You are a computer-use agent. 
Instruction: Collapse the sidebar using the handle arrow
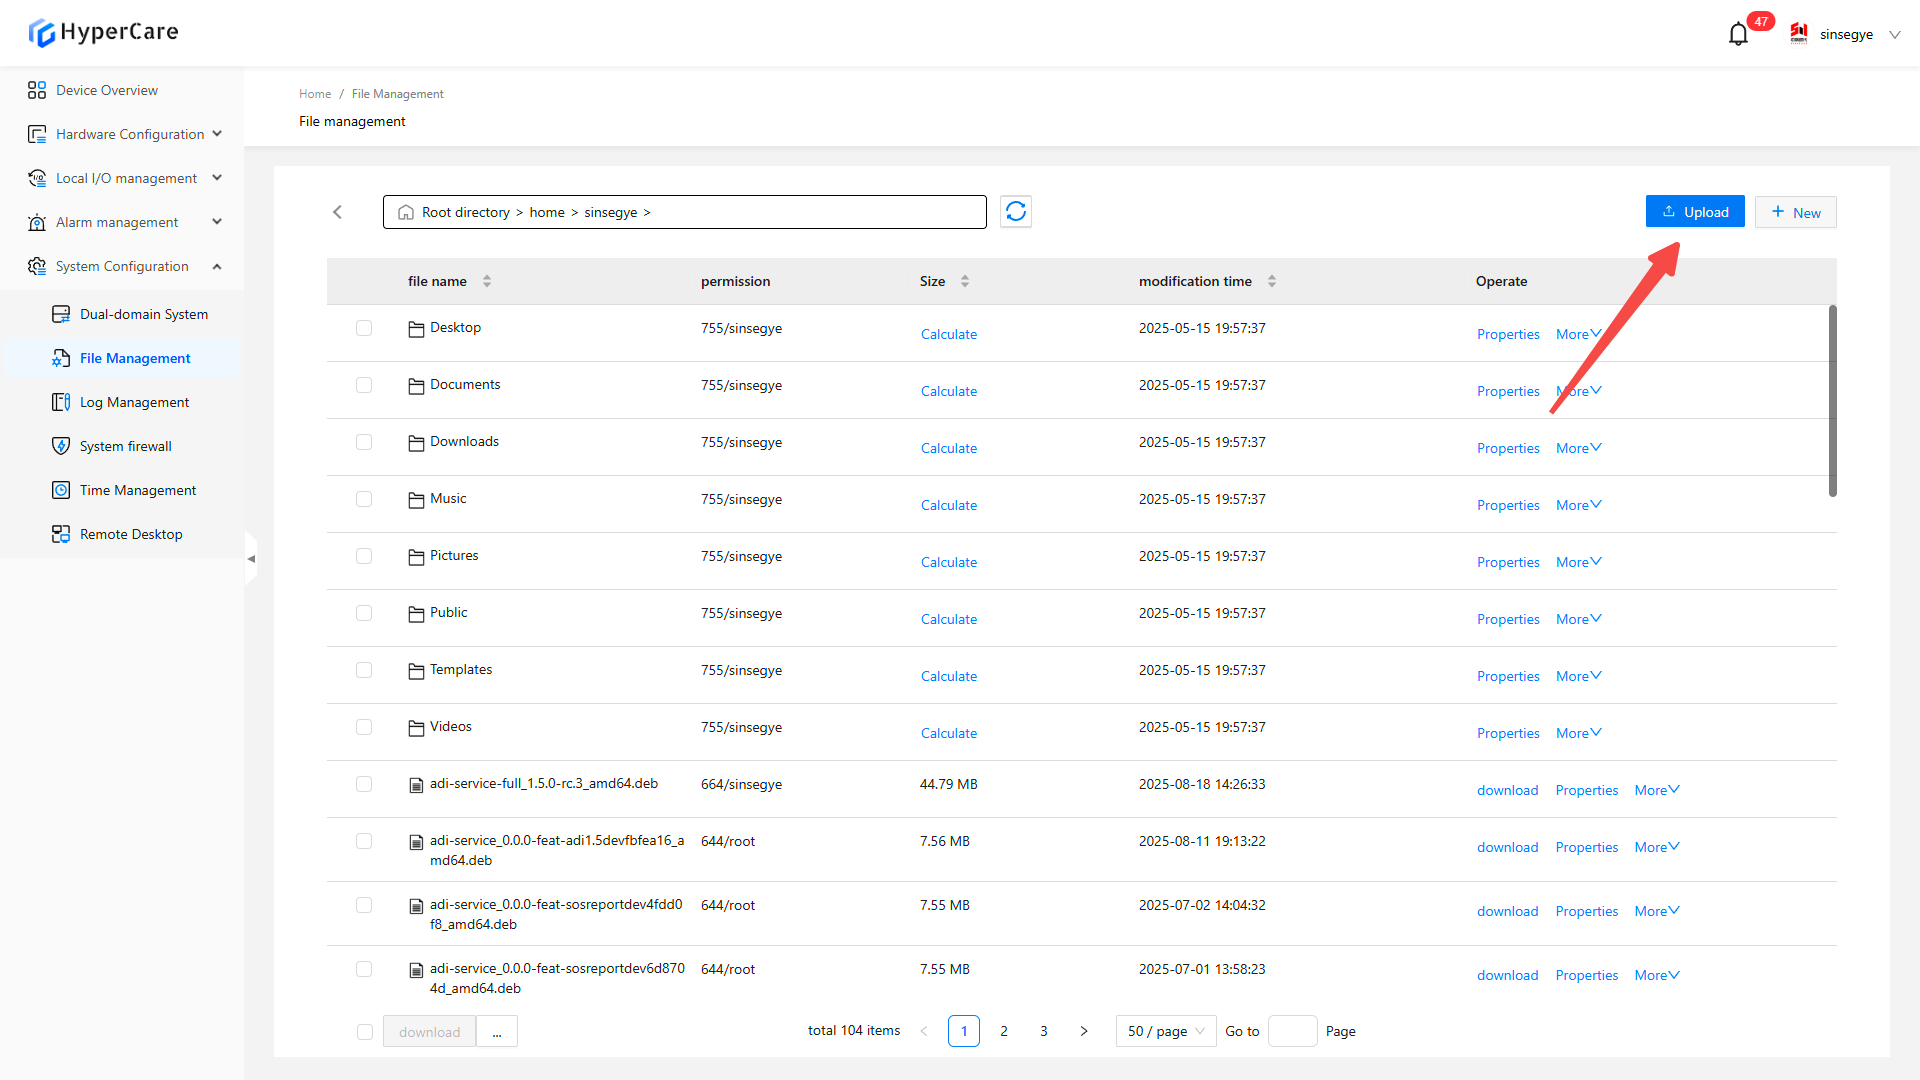pos(251,558)
